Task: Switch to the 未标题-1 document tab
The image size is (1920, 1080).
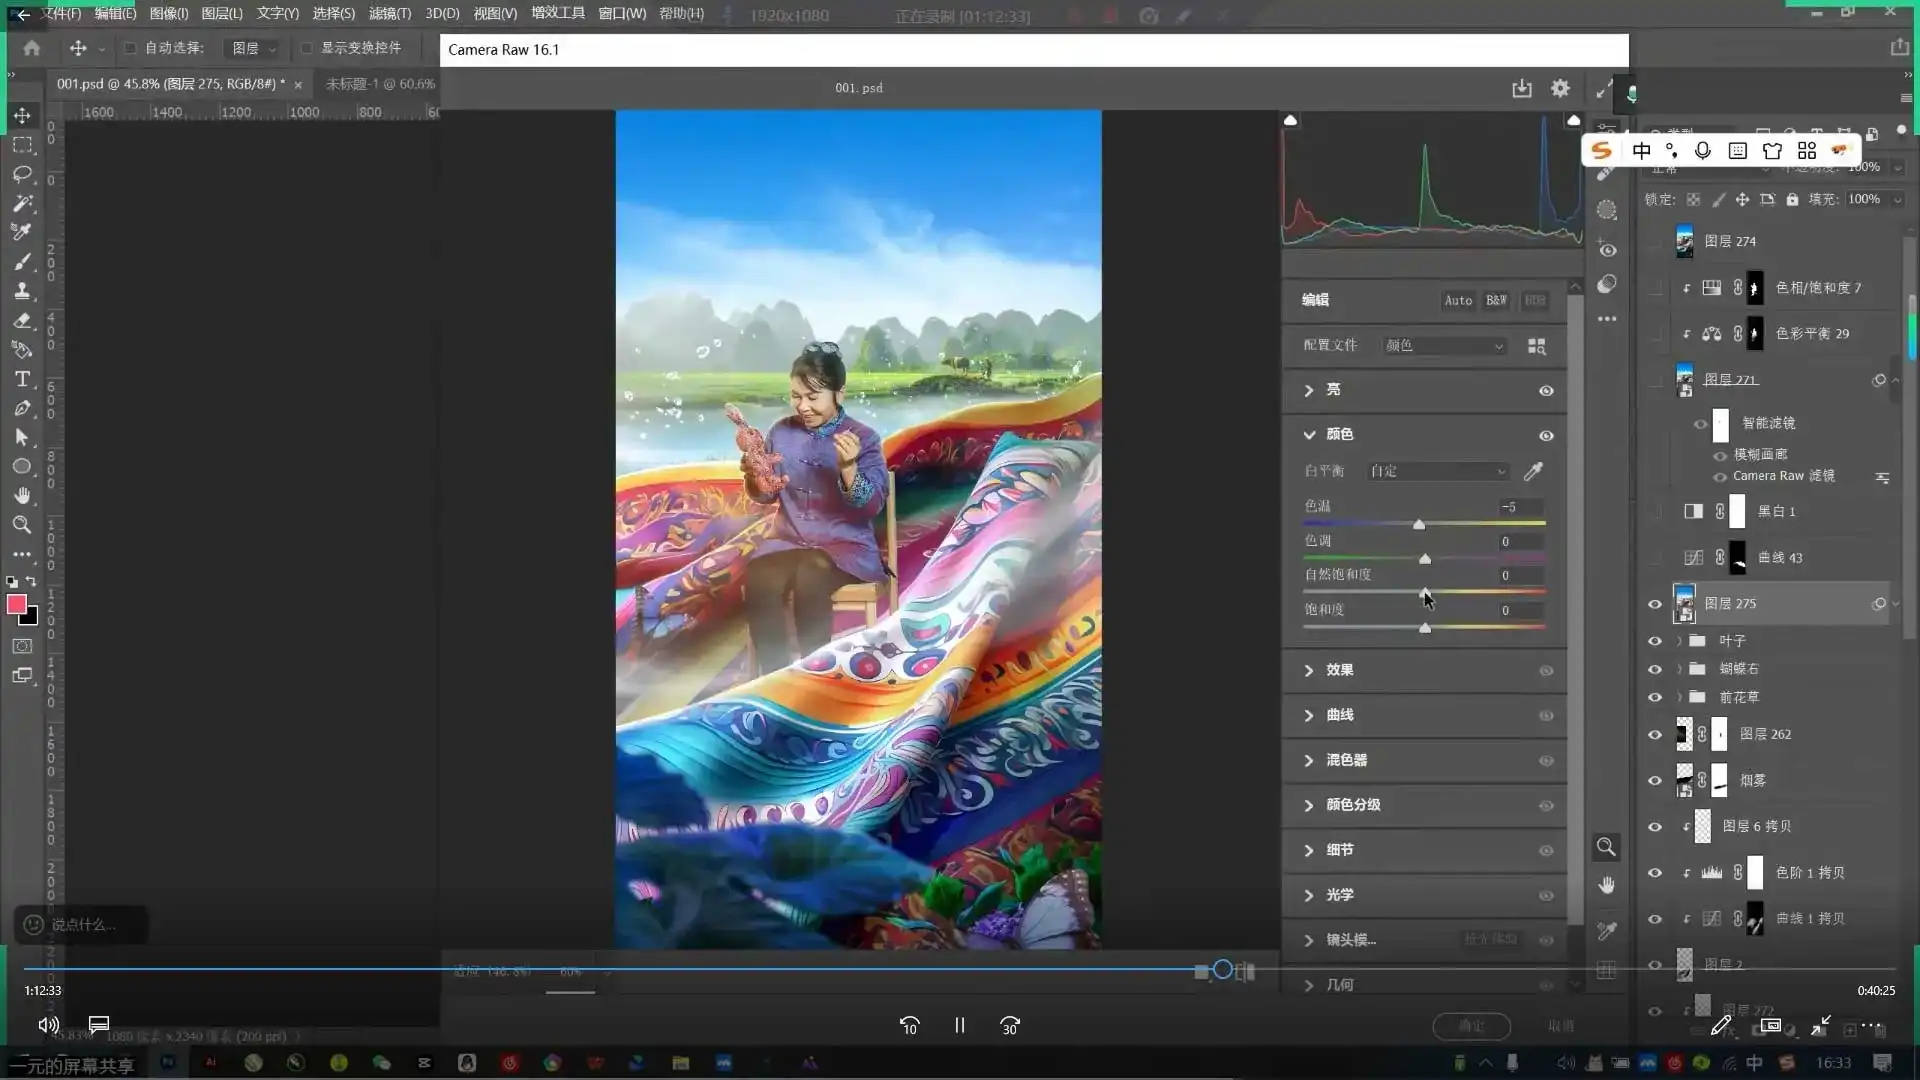Action: click(380, 84)
